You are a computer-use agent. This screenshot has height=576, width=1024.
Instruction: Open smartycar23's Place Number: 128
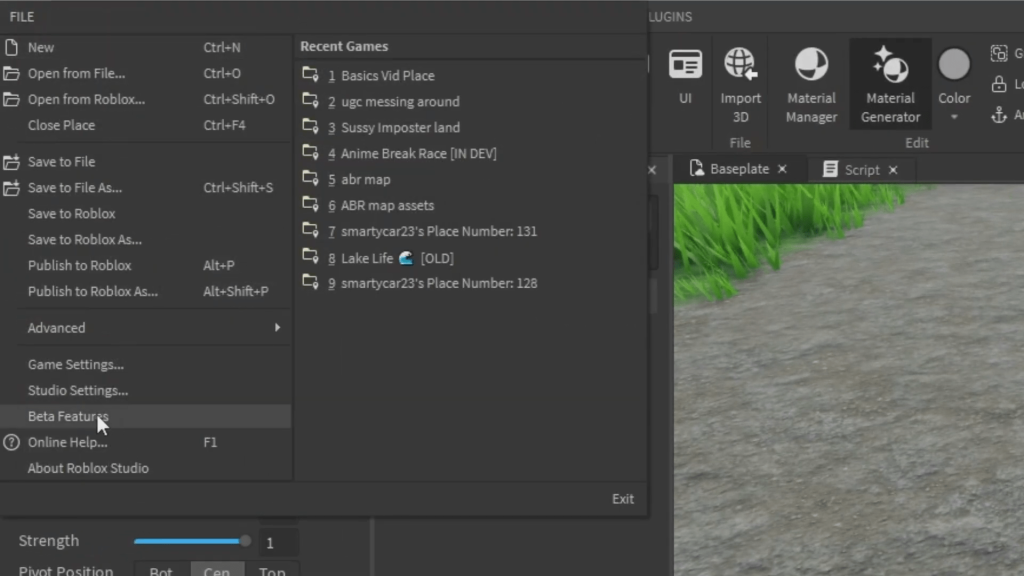439,283
